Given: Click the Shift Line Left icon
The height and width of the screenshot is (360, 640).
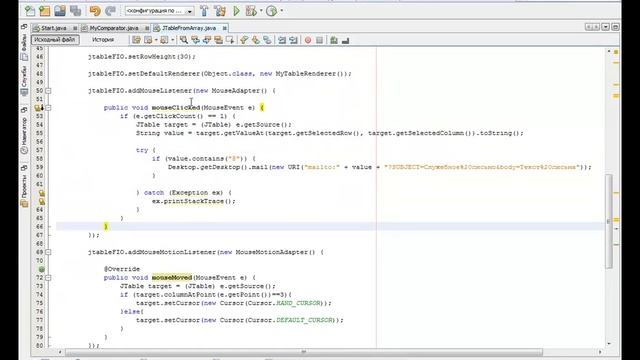Looking at the screenshot, I should click(x=282, y=40).
